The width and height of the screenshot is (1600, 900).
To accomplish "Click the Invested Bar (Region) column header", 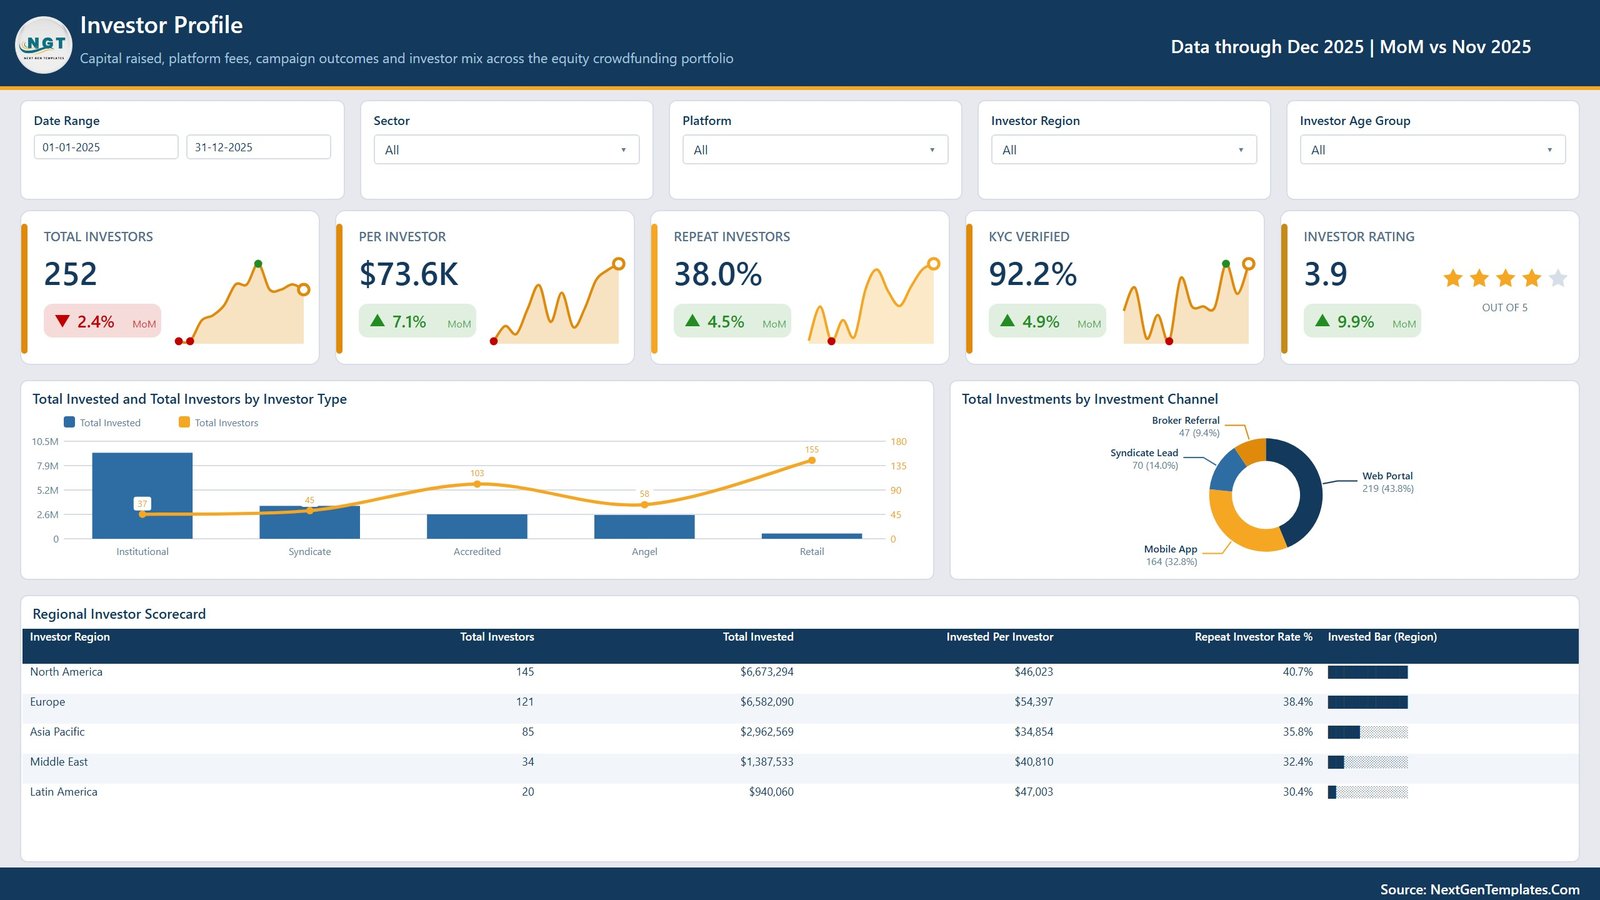I will 1382,637.
